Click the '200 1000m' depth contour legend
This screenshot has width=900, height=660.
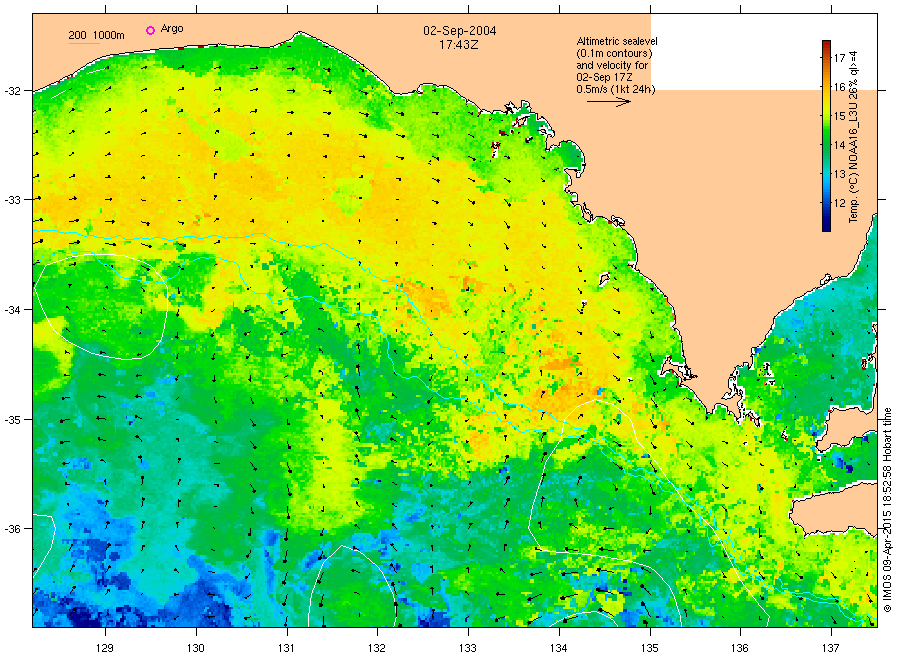[x=96, y=35]
